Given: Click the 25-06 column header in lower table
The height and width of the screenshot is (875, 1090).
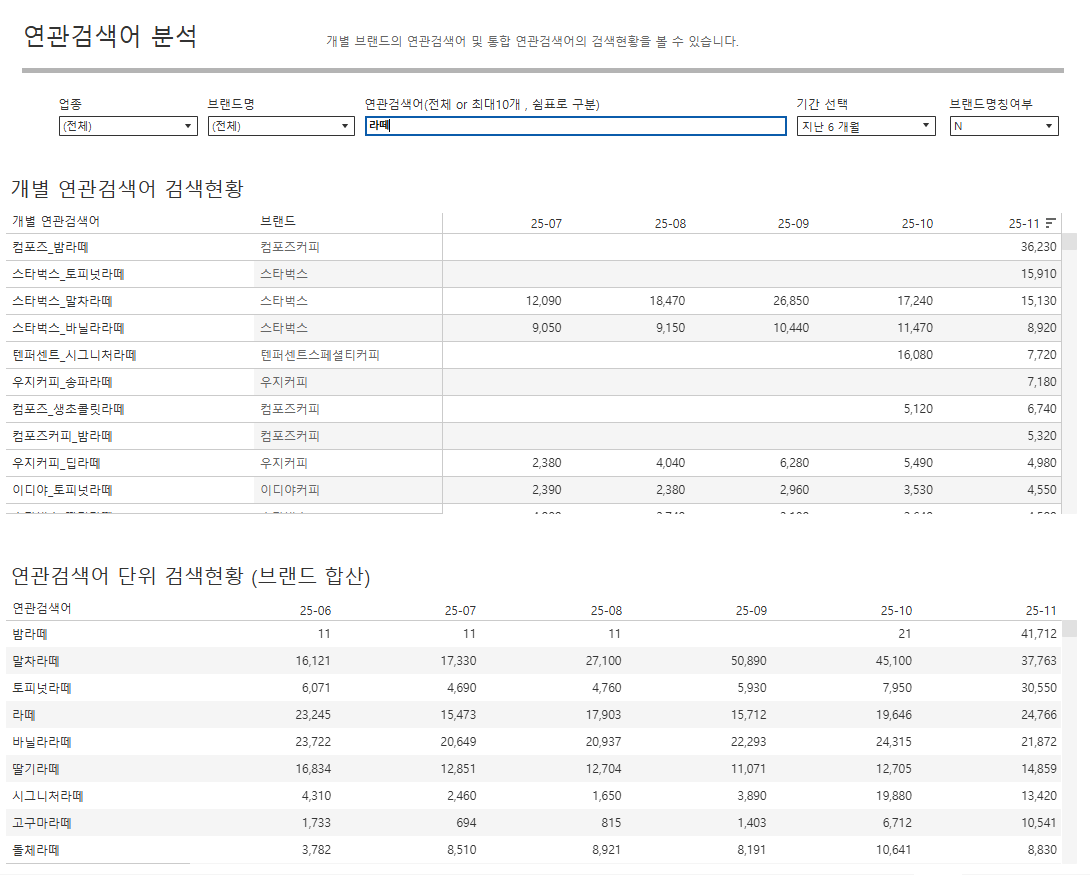Looking at the screenshot, I should click(x=315, y=609).
